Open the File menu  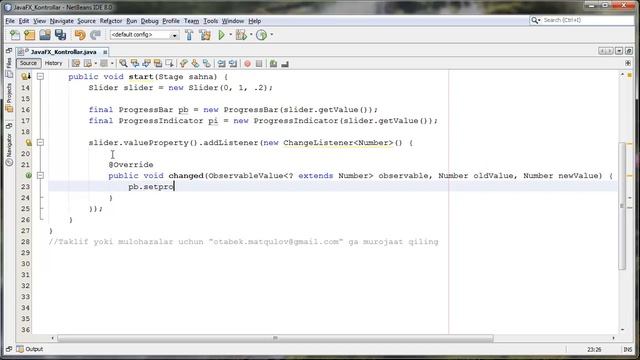(10, 21)
